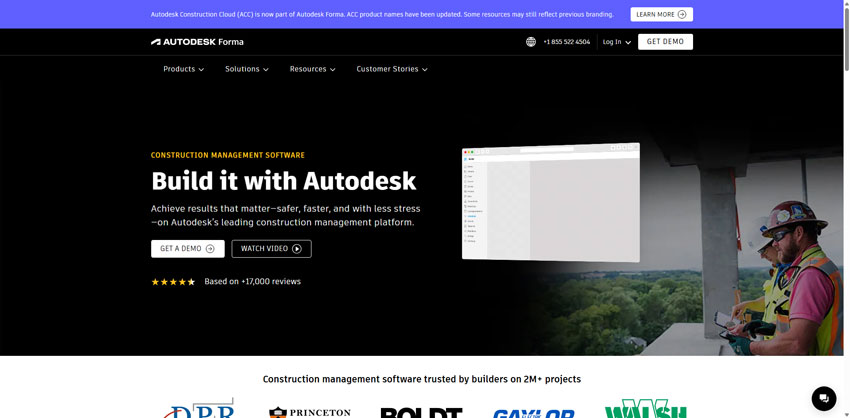The image size is (850, 418).
Task: Click the 'Based on +17,000 reviews' text
Action: [253, 281]
